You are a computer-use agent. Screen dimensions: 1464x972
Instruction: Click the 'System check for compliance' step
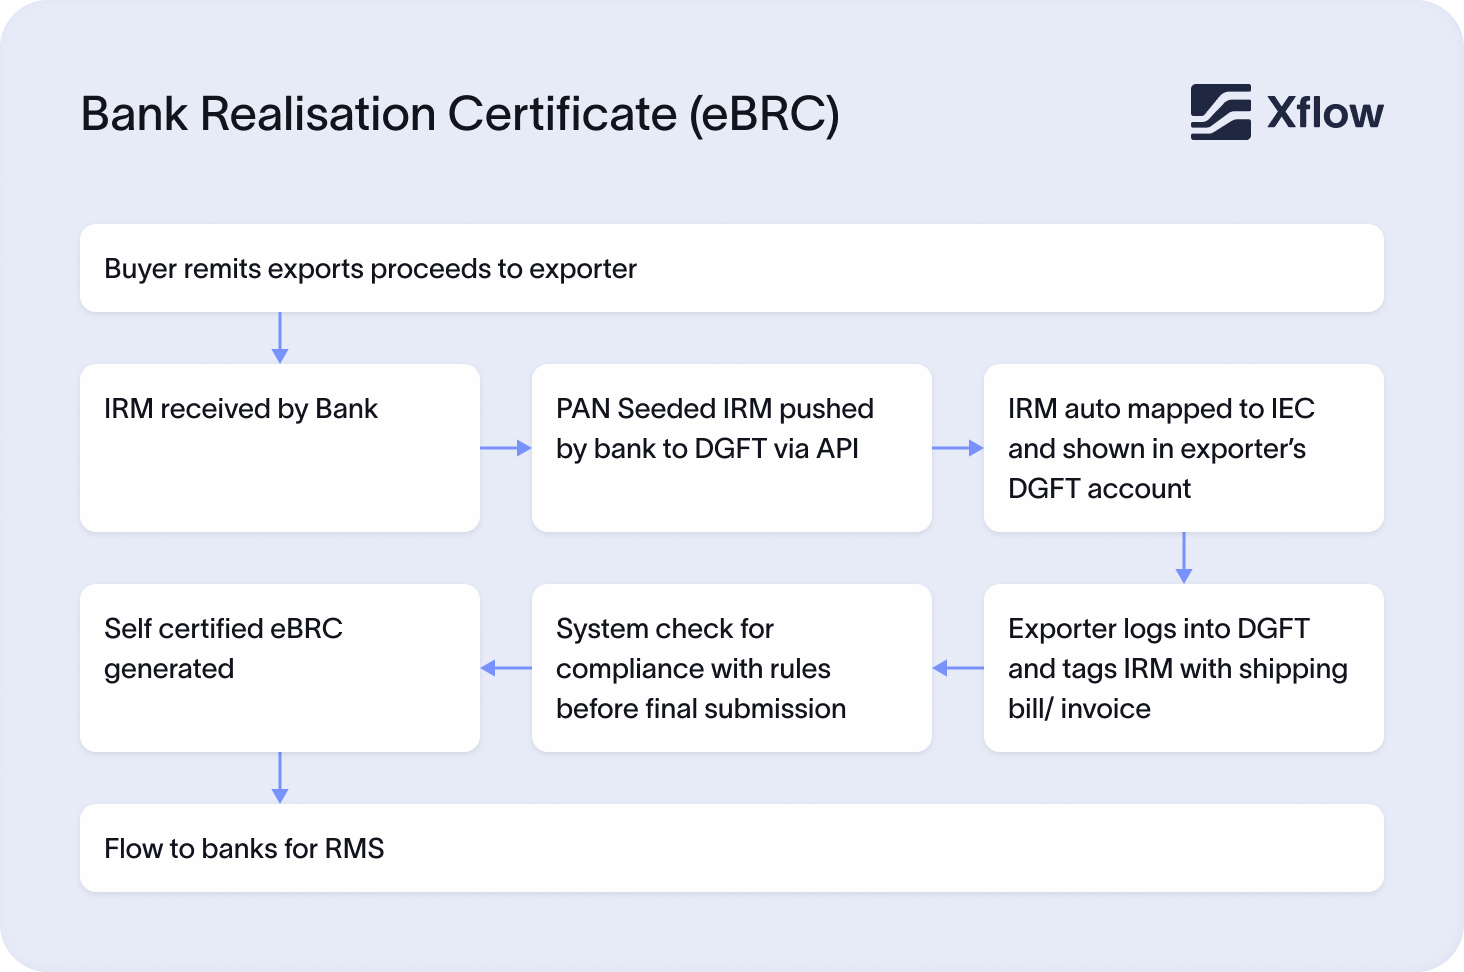click(x=732, y=668)
